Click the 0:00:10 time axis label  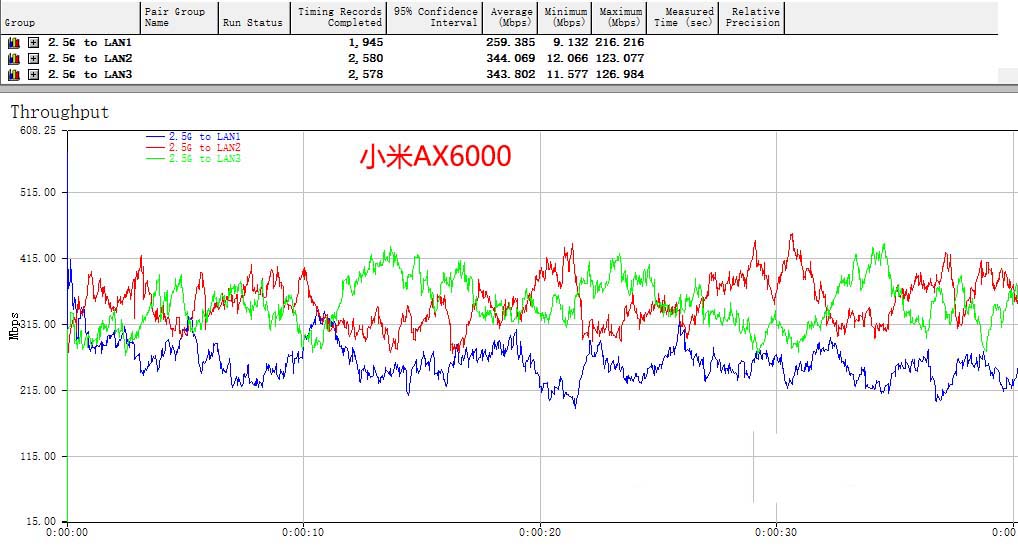[x=303, y=533]
